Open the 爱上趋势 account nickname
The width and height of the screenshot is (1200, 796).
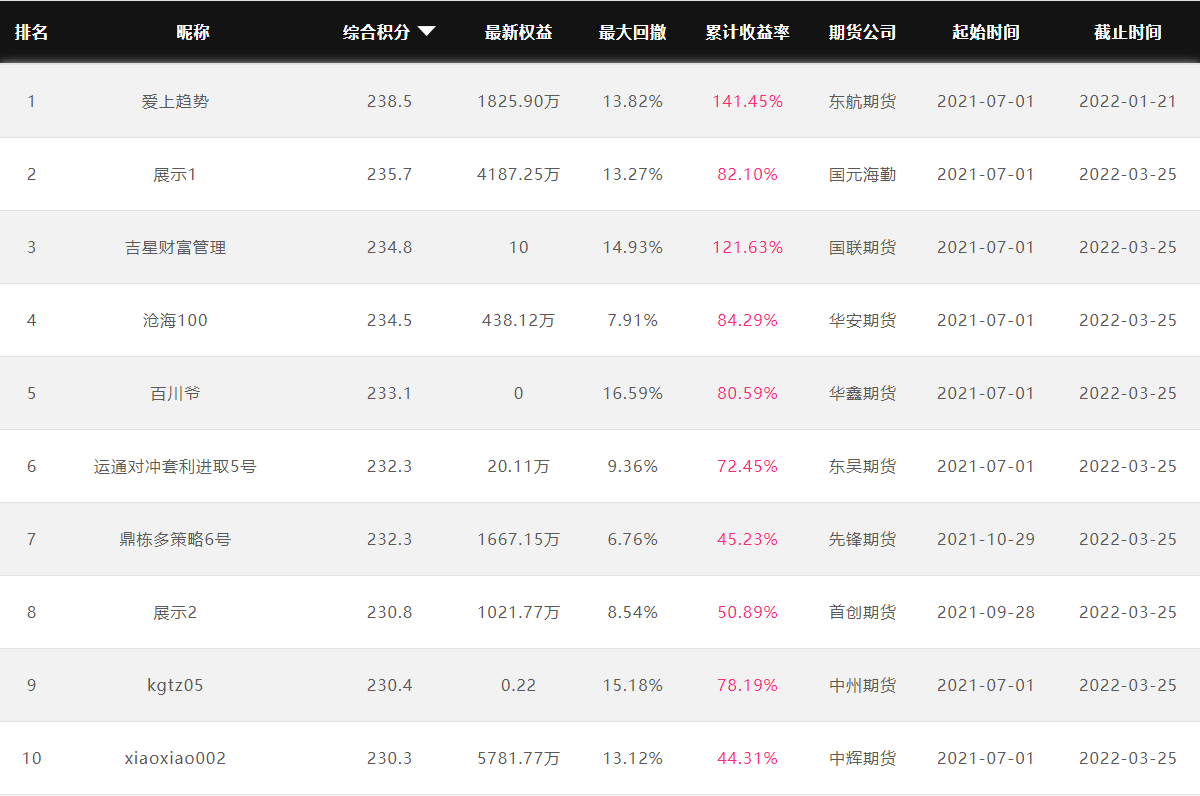(175, 101)
